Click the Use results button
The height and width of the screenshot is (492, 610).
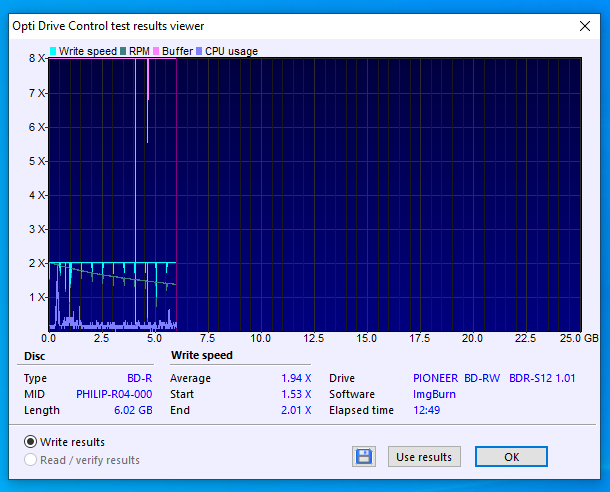click(424, 457)
